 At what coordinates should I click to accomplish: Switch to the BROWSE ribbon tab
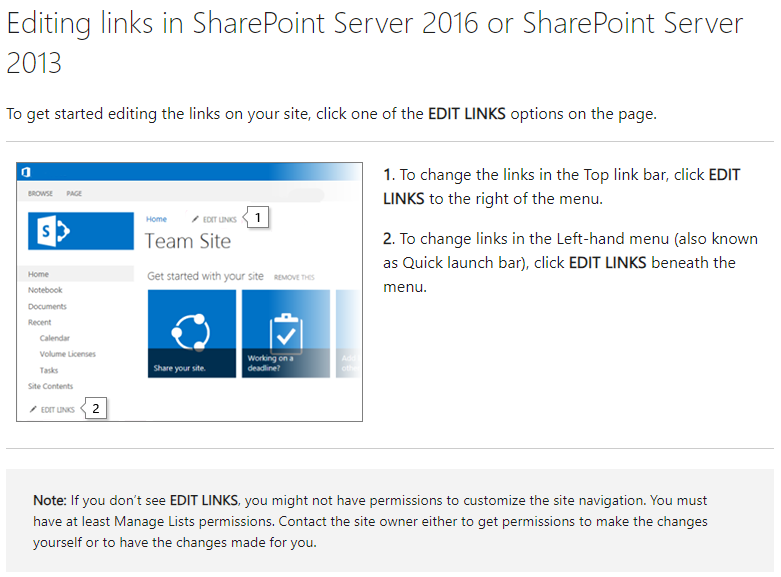[40, 193]
